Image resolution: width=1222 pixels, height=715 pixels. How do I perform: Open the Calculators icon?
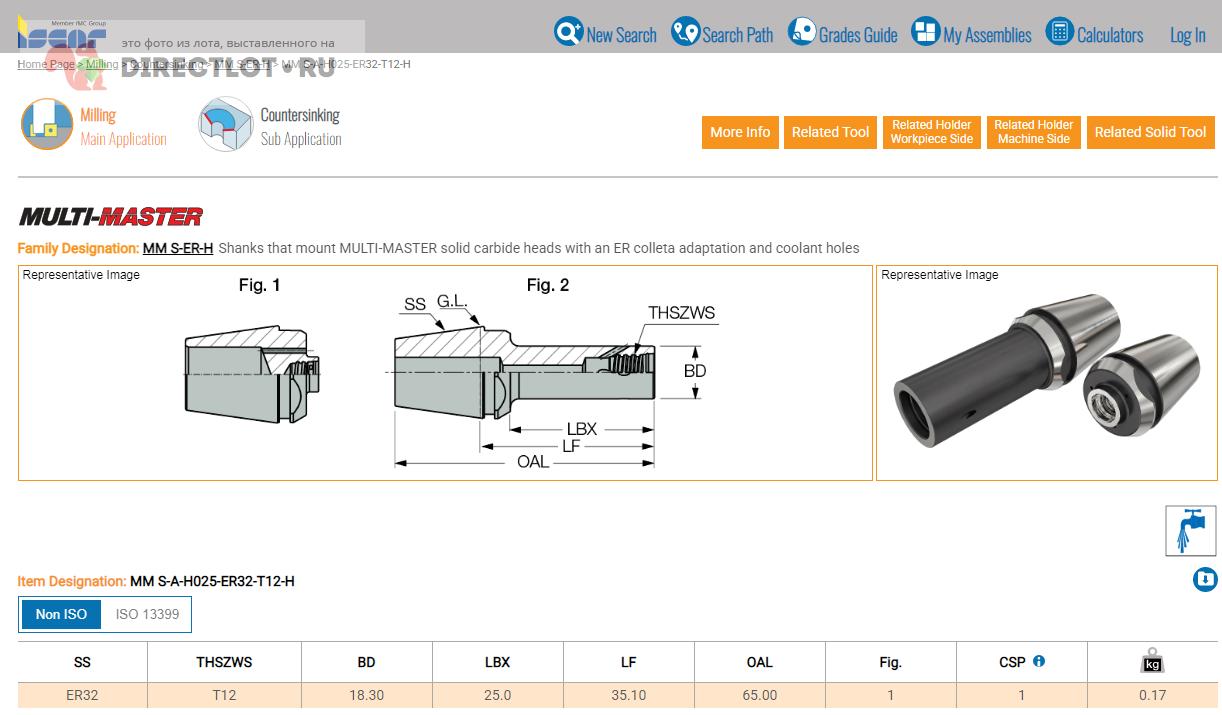(1060, 32)
